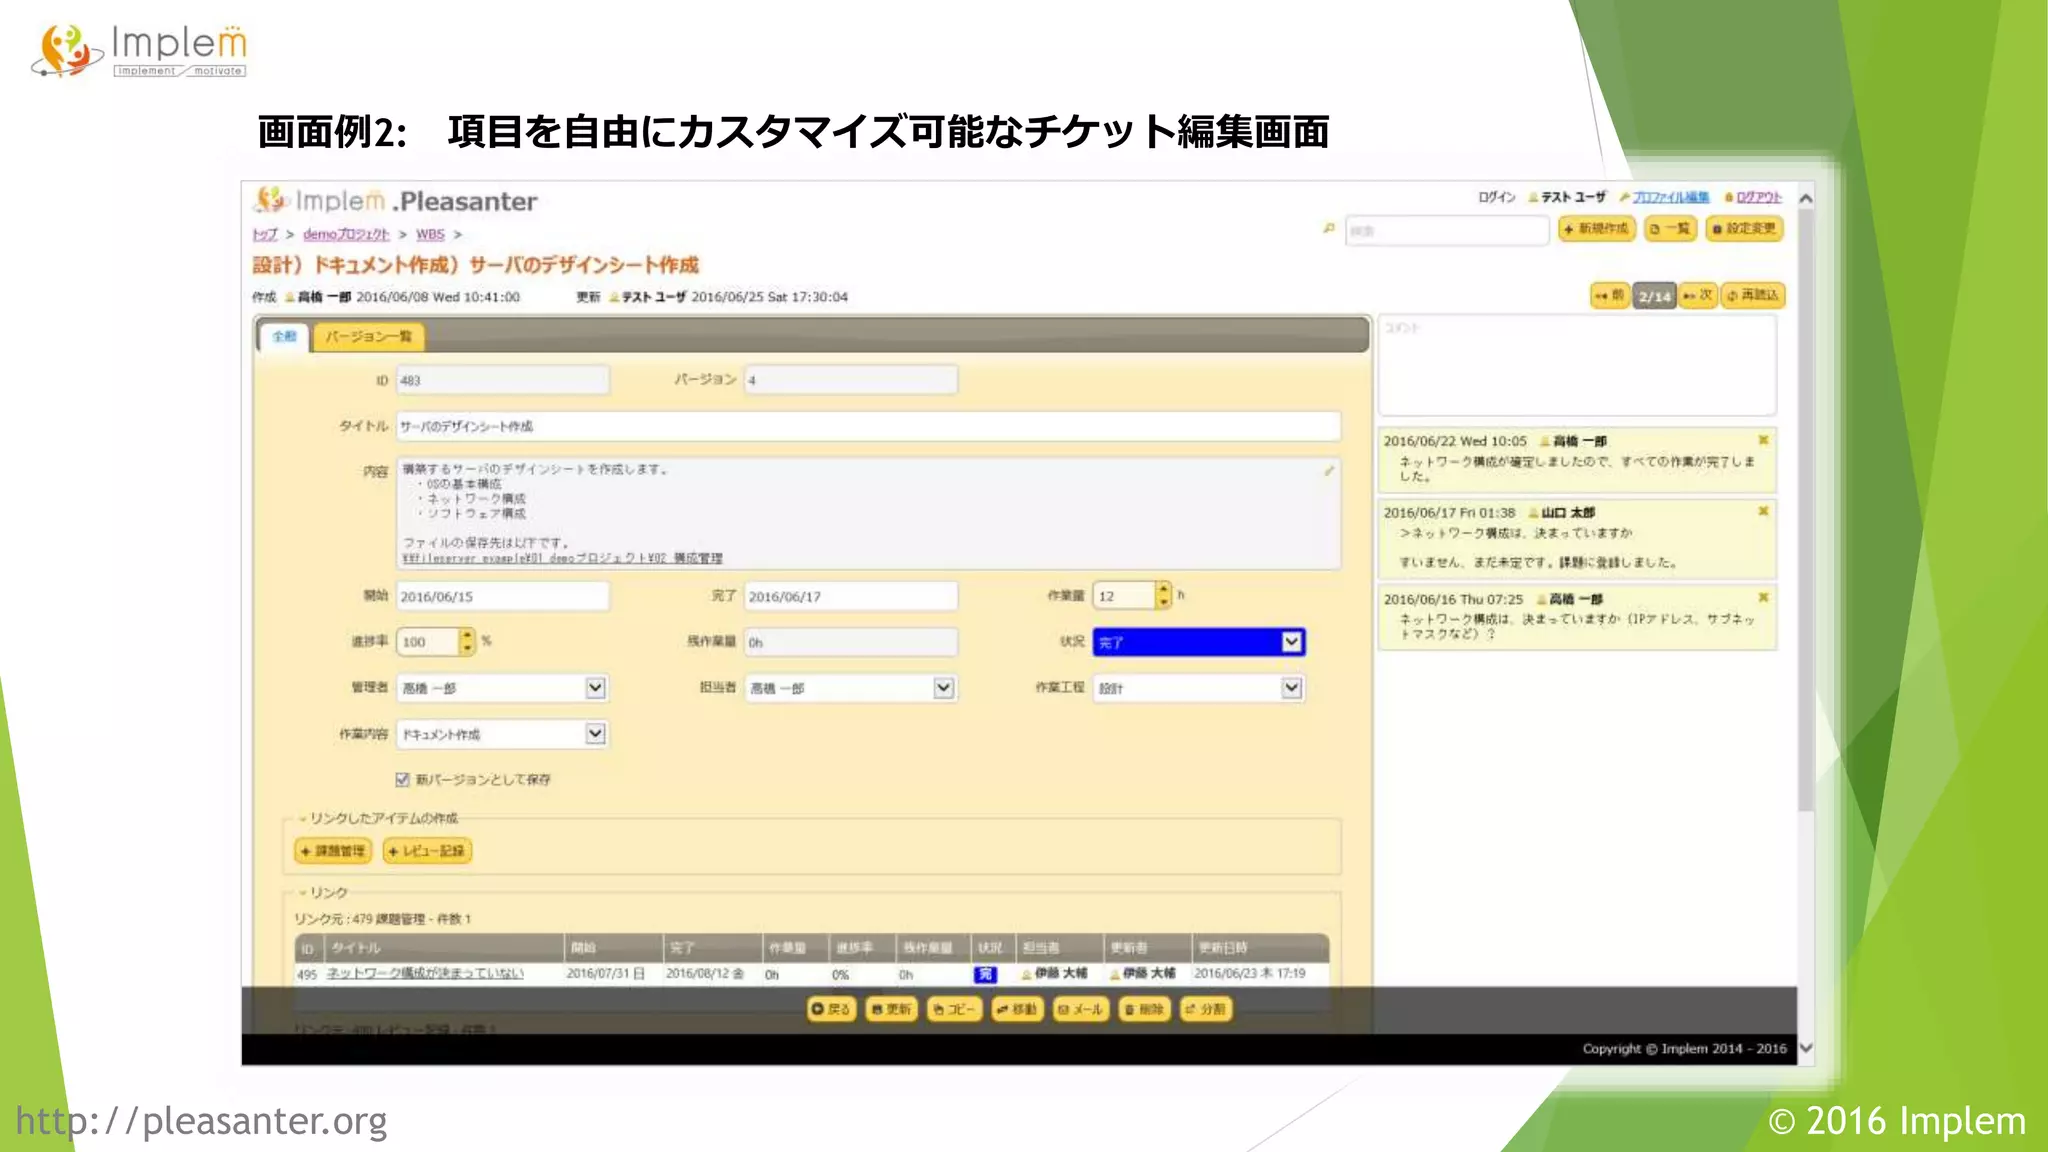Open the demoプロジェクト breadcrumb link
The width and height of the screenshot is (2048, 1152).
tap(346, 234)
